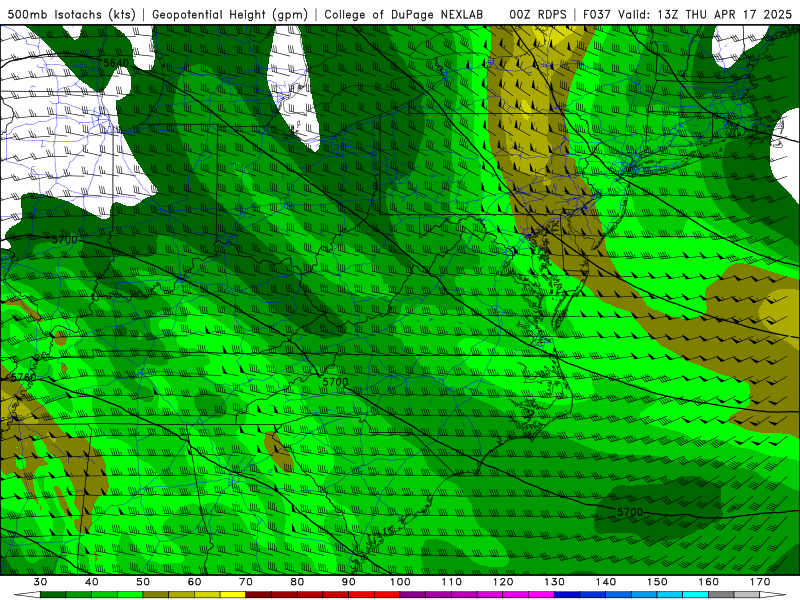Click the 5760 height contour label

[23, 378]
